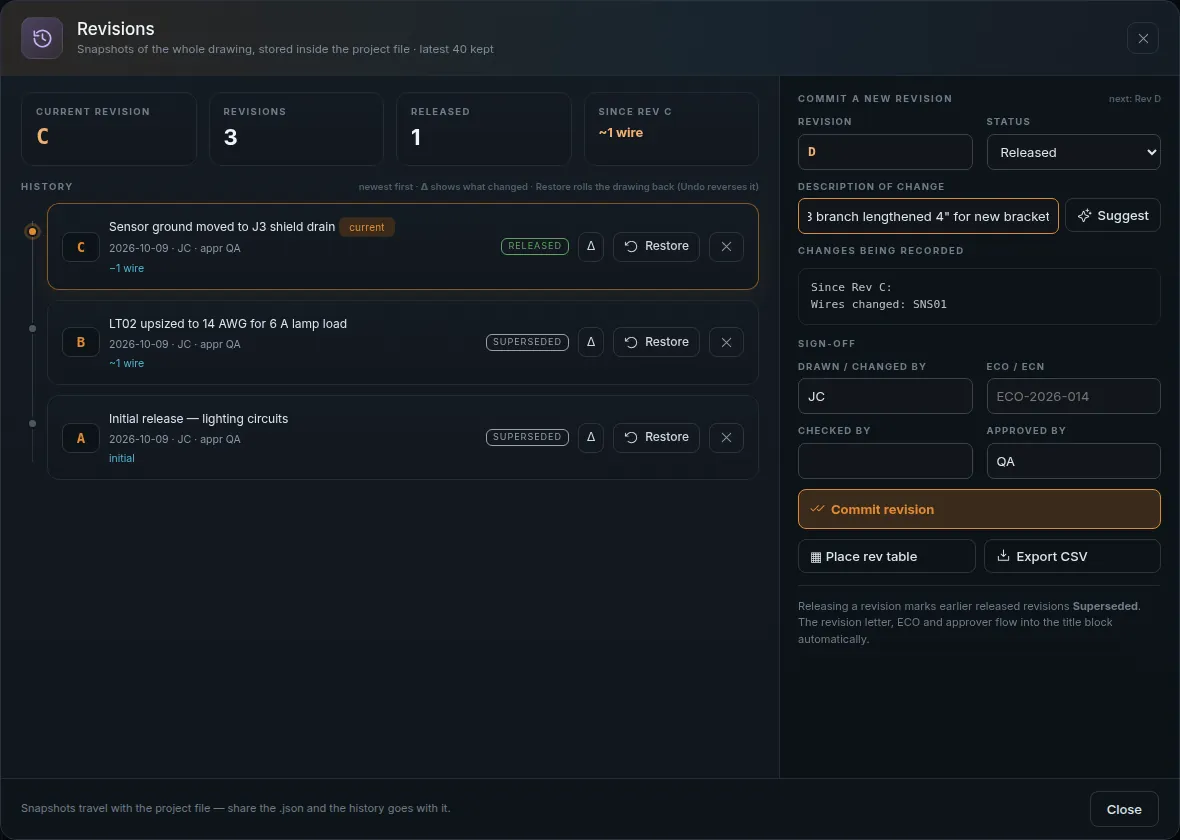
Task: Click Suggest description button
Action: 1112,215
